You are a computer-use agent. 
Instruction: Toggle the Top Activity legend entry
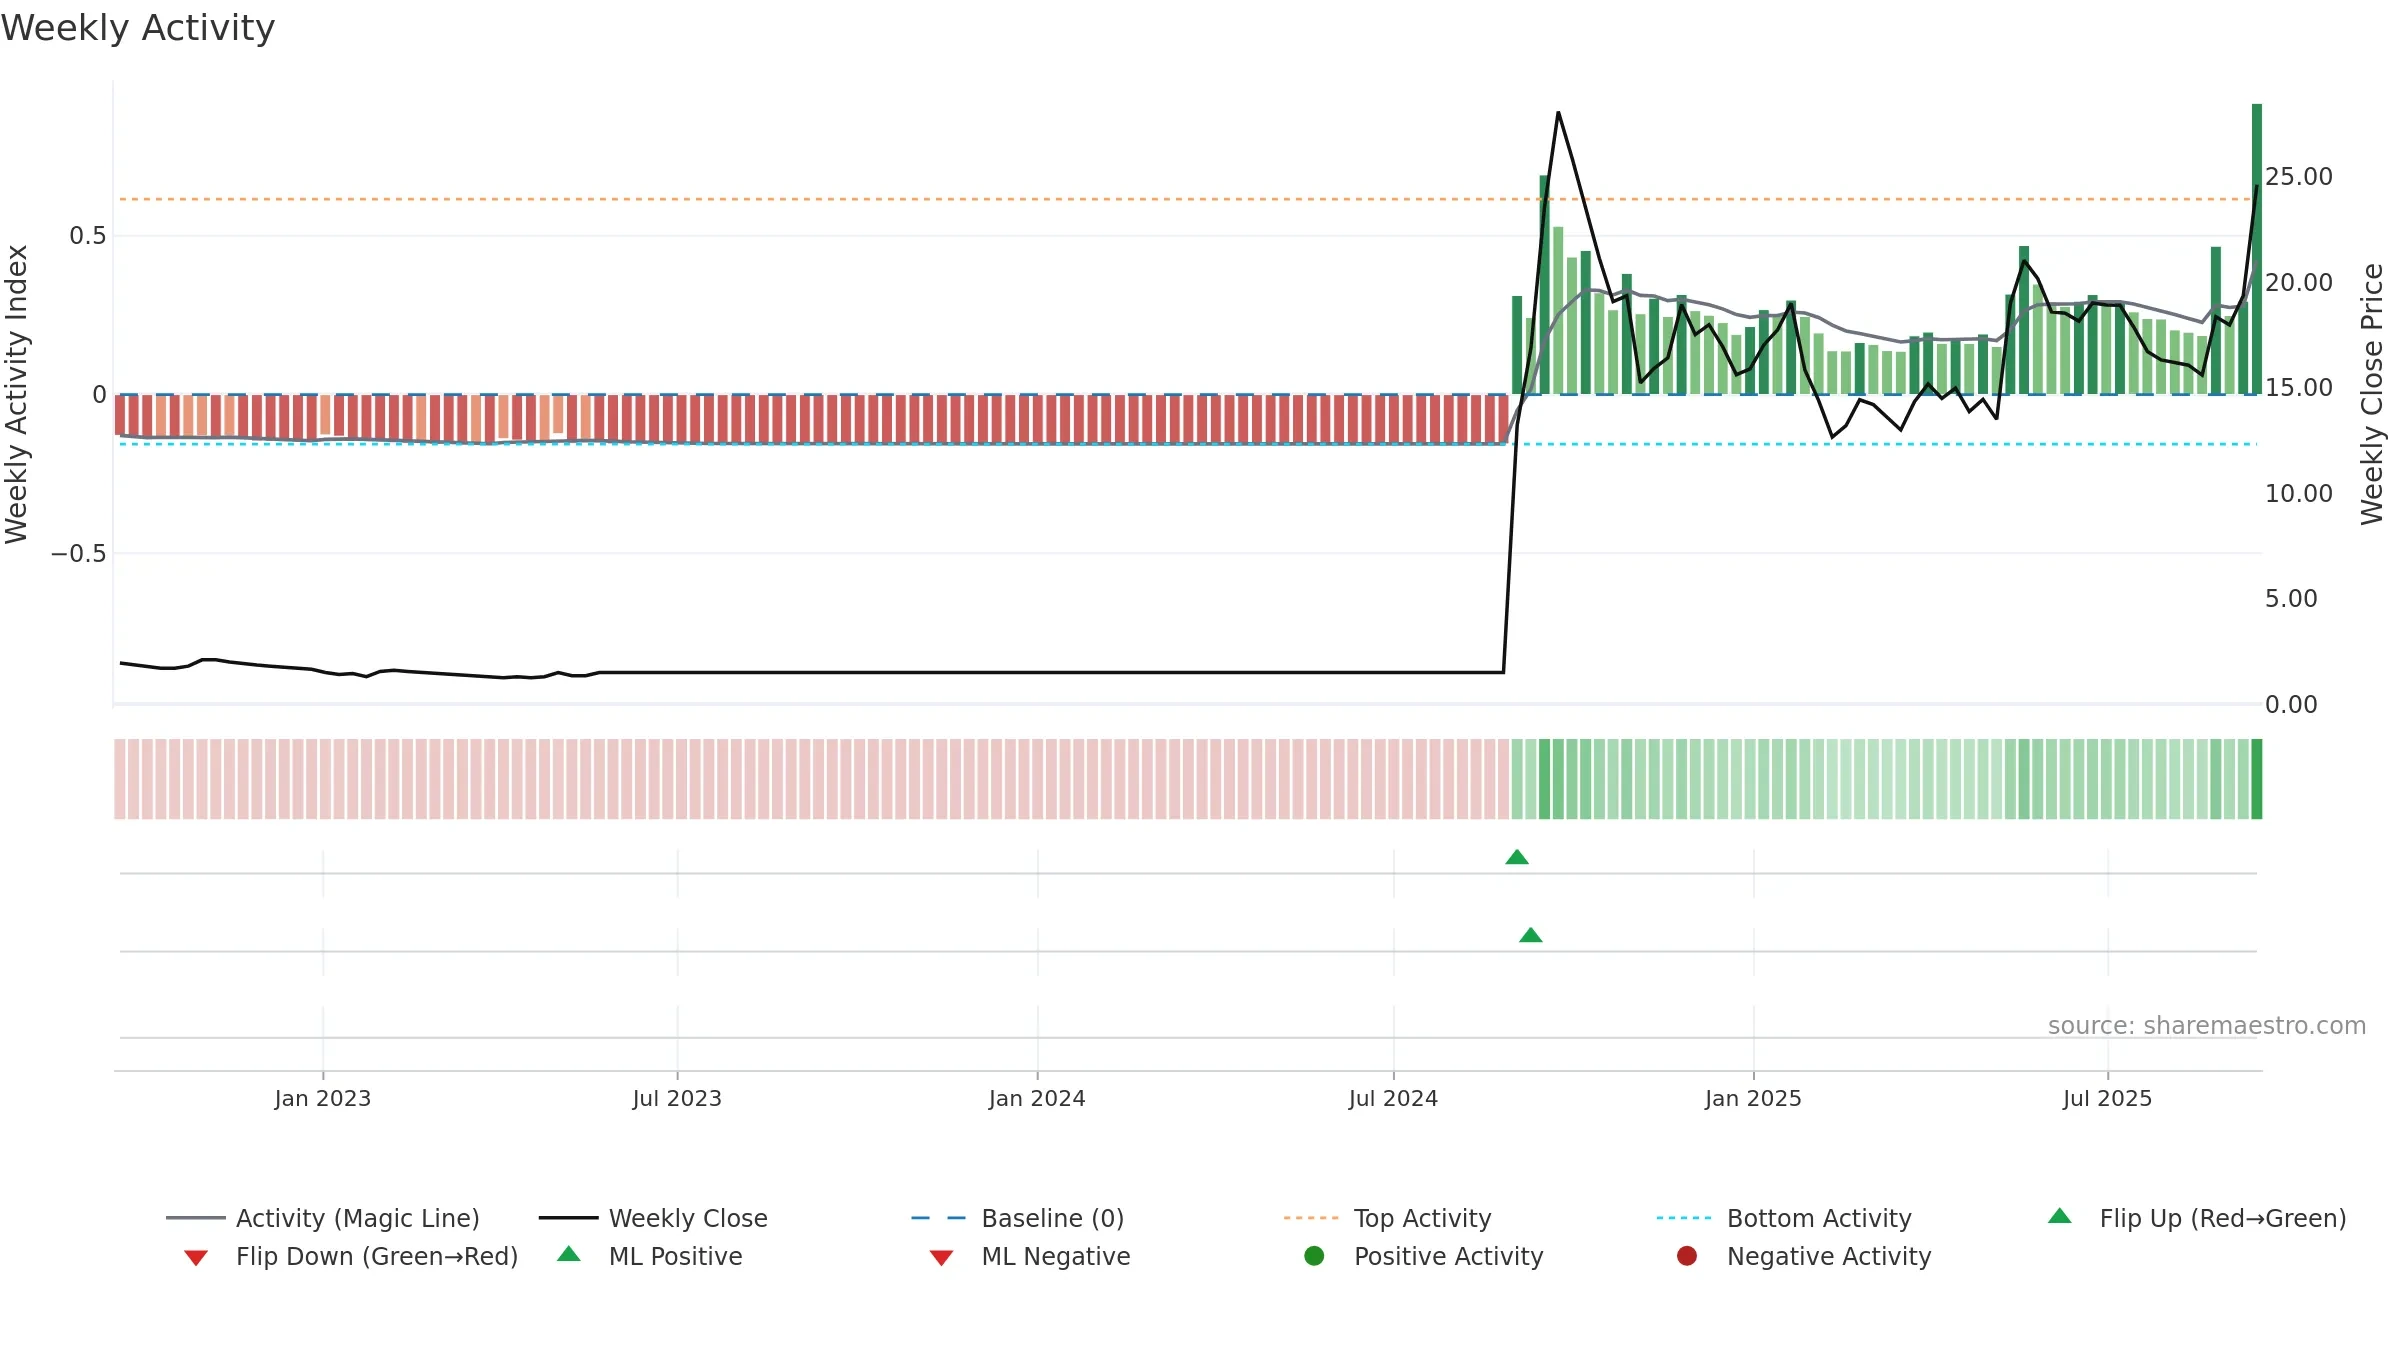(x=1387, y=1218)
